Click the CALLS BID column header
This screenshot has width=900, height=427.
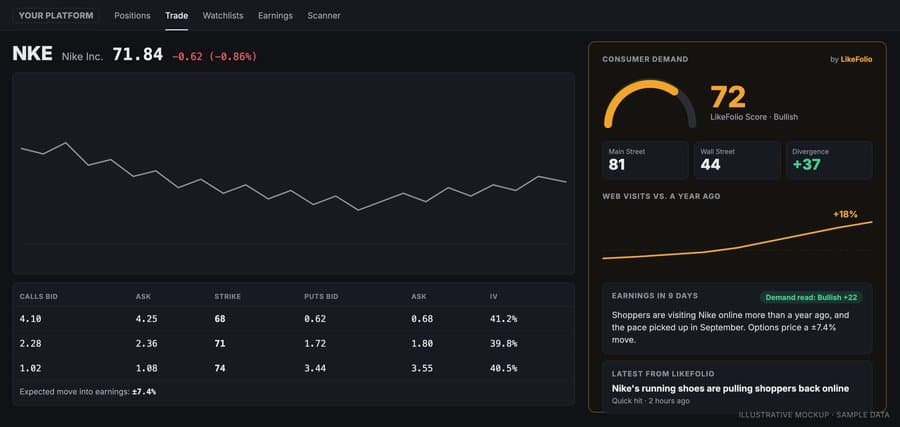[x=38, y=297]
